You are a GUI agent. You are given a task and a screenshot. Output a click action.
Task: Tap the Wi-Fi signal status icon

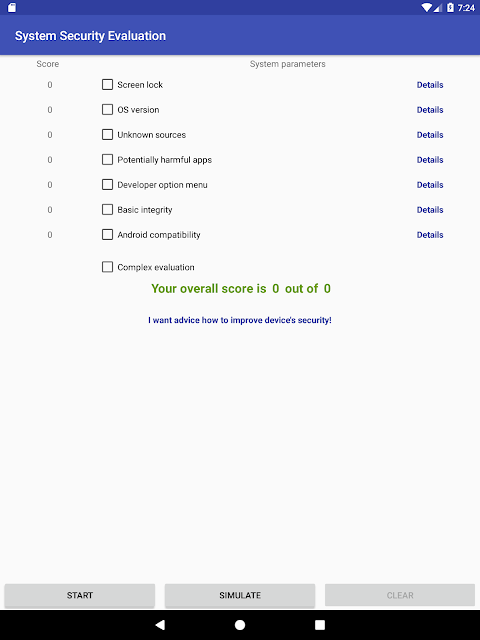pyautogui.click(x=427, y=7)
